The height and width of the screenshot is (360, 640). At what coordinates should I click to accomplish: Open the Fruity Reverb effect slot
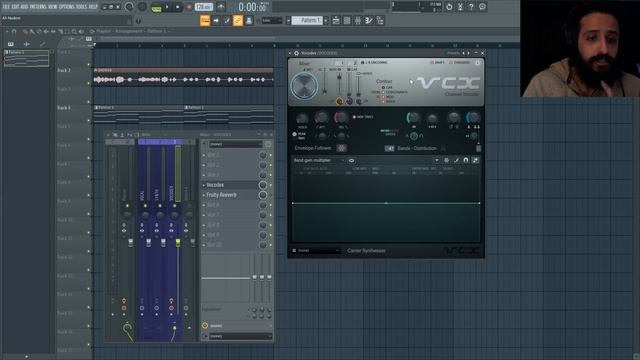231,195
